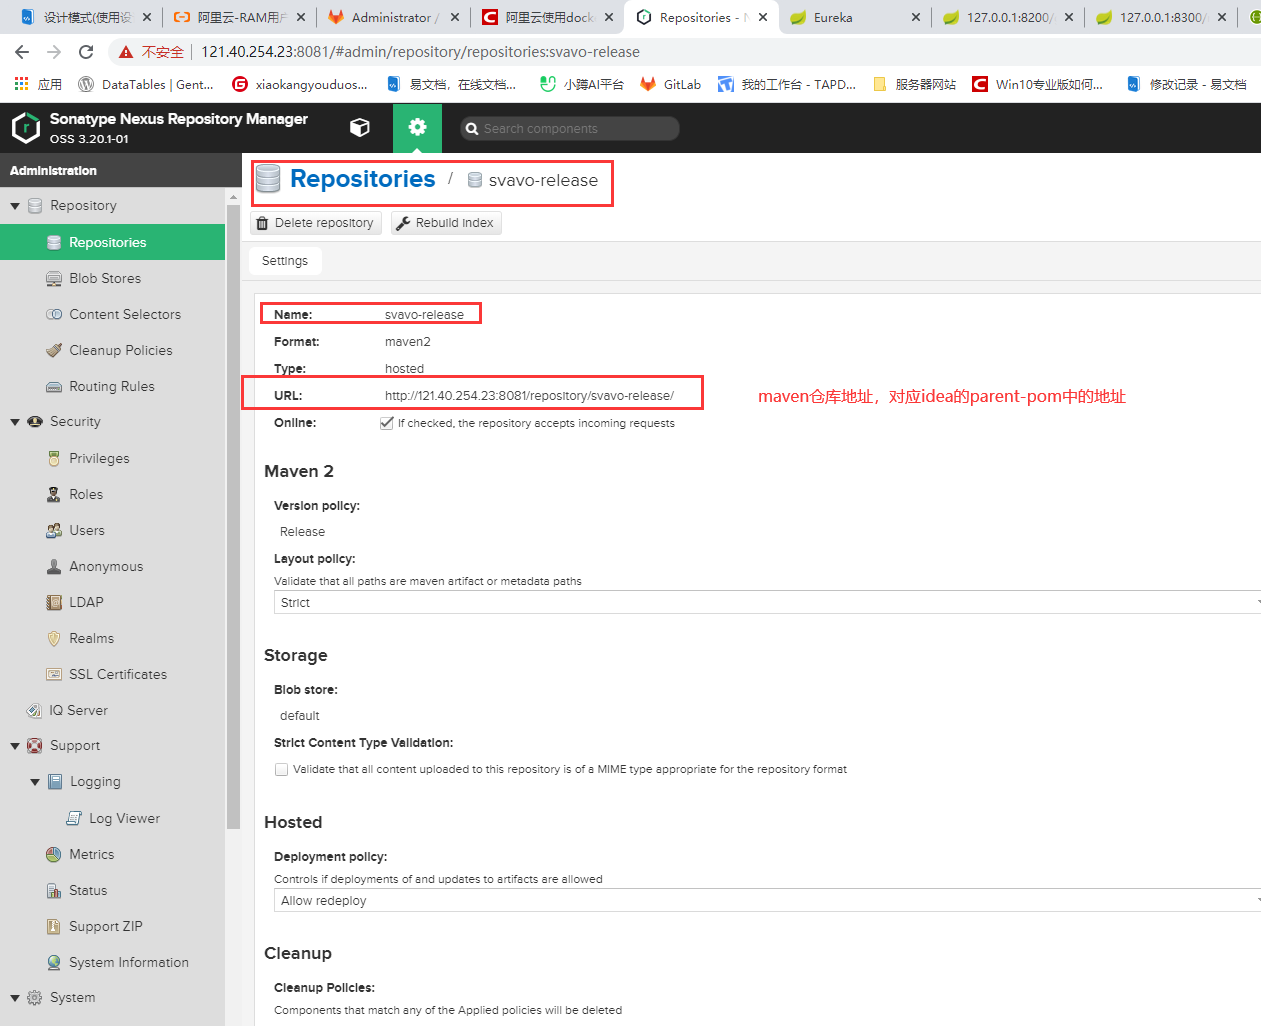Click the Status chart icon
This screenshot has width=1261, height=1026.
pyautogui.click(x=54, y=891)
